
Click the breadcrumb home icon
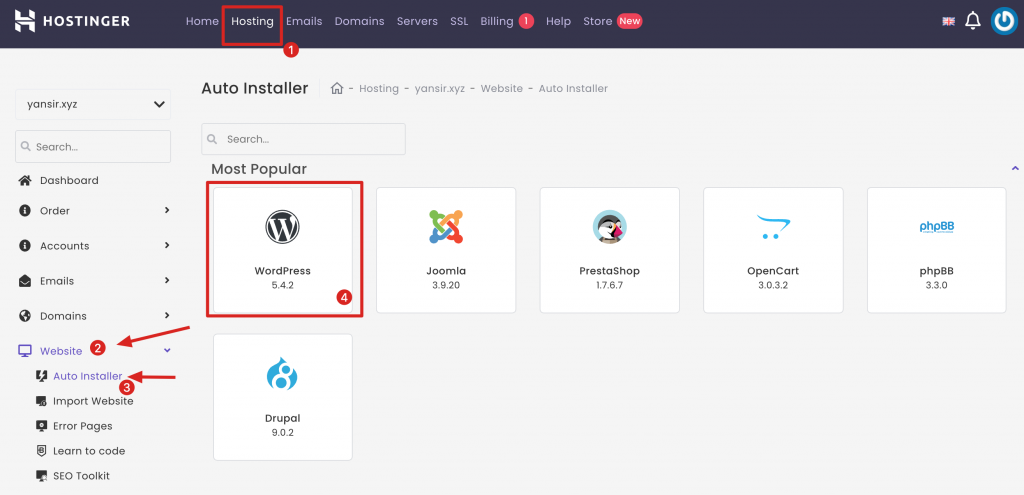(x=338, y=88)
